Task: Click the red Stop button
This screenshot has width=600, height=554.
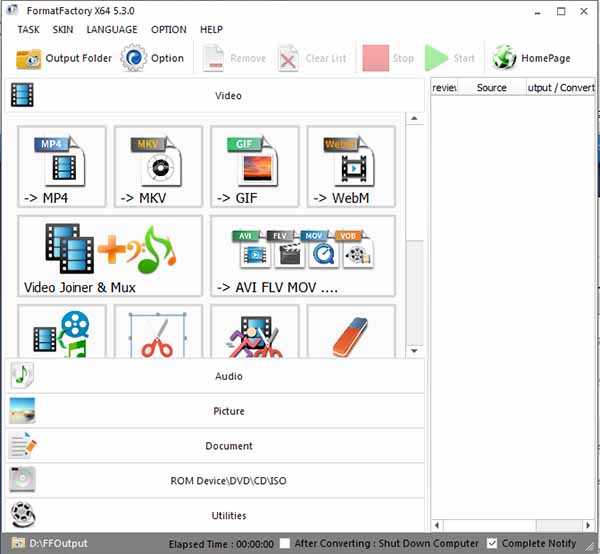Action: [388, 58]
